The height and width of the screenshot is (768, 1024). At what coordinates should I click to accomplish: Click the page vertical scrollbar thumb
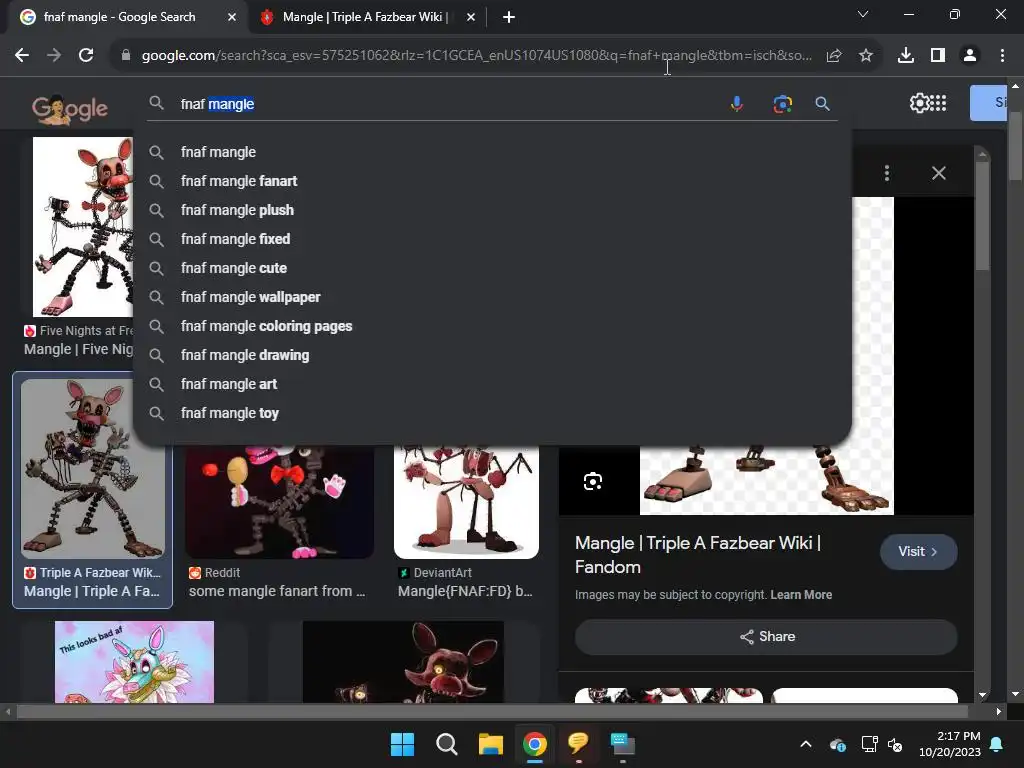pyautogui.click(x=1015, y=146)
